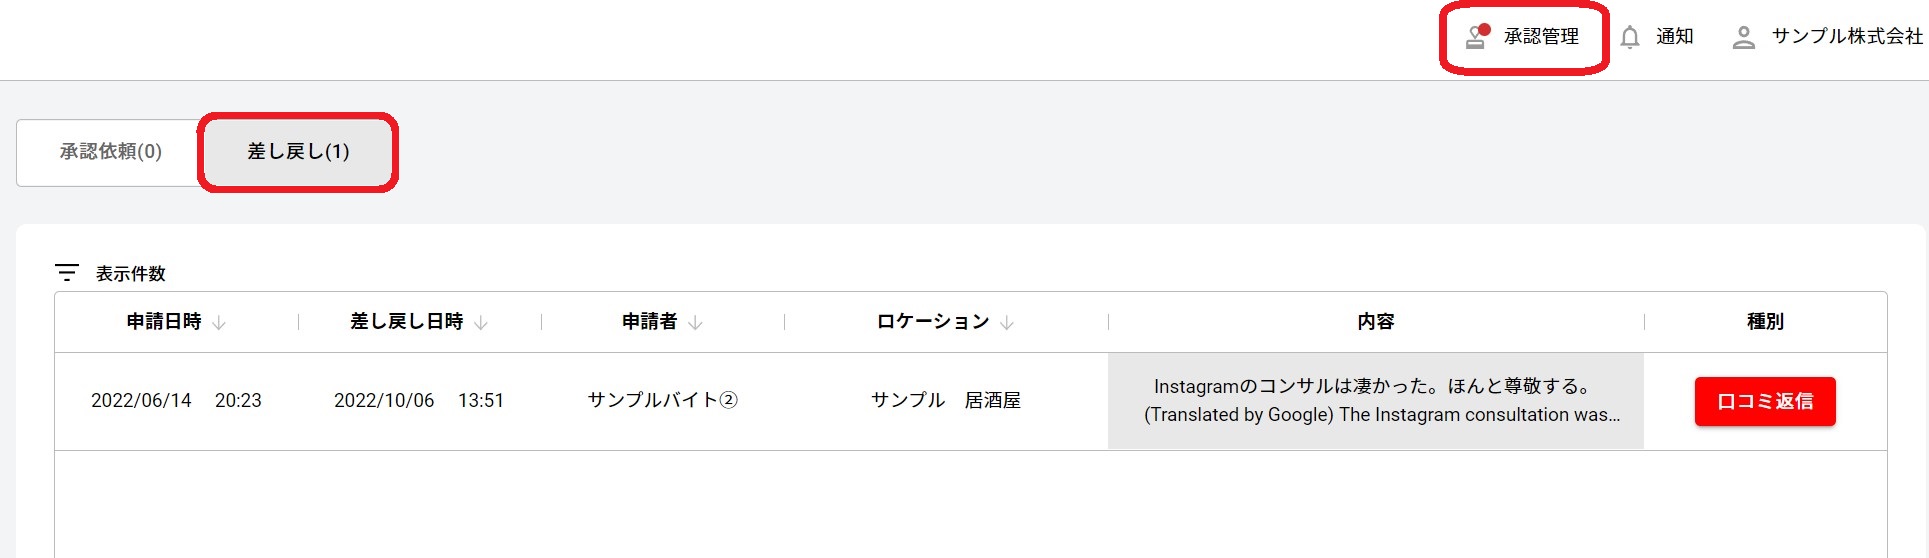Open 承認管理 from the top bar

click(x=1541, y=36)
